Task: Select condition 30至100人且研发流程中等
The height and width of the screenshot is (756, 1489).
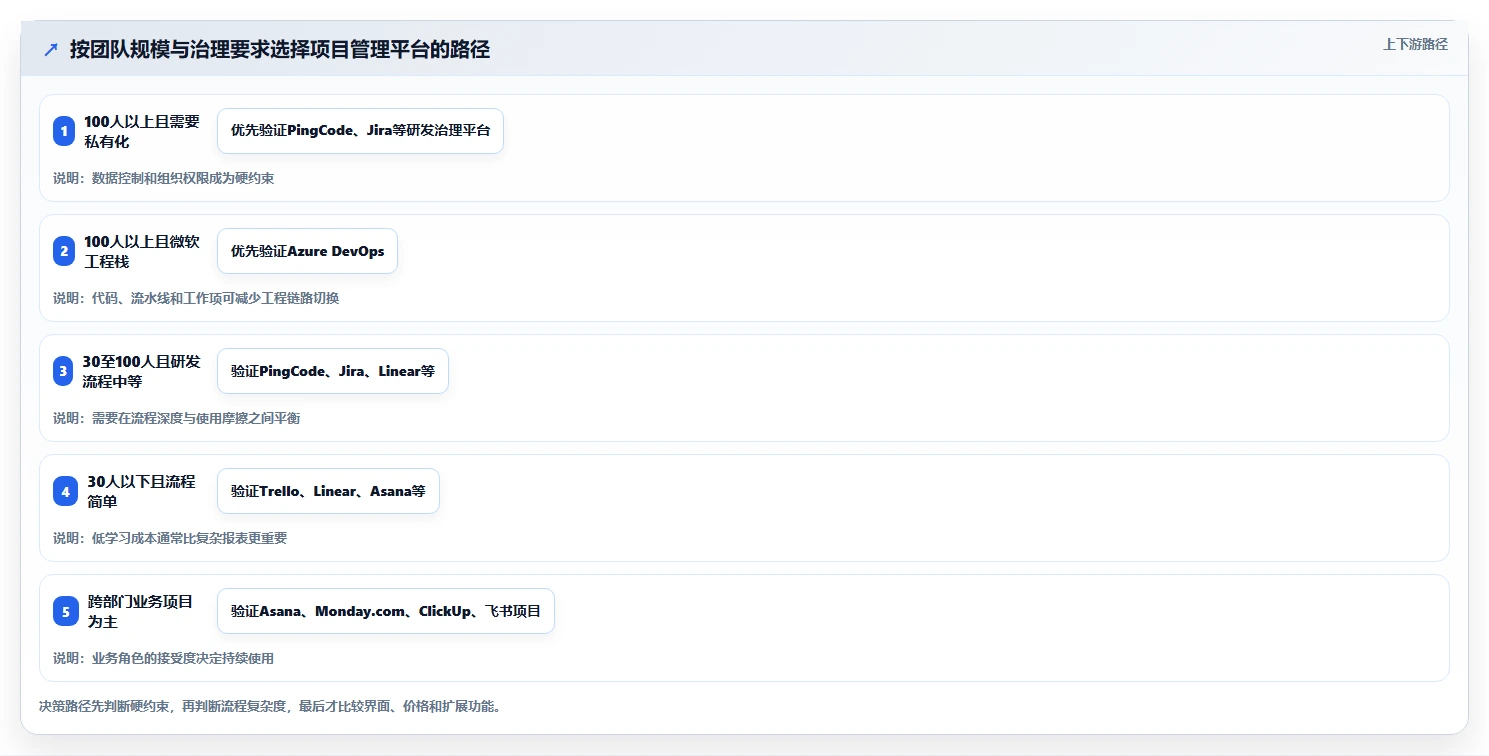Action: pos(142,371)
